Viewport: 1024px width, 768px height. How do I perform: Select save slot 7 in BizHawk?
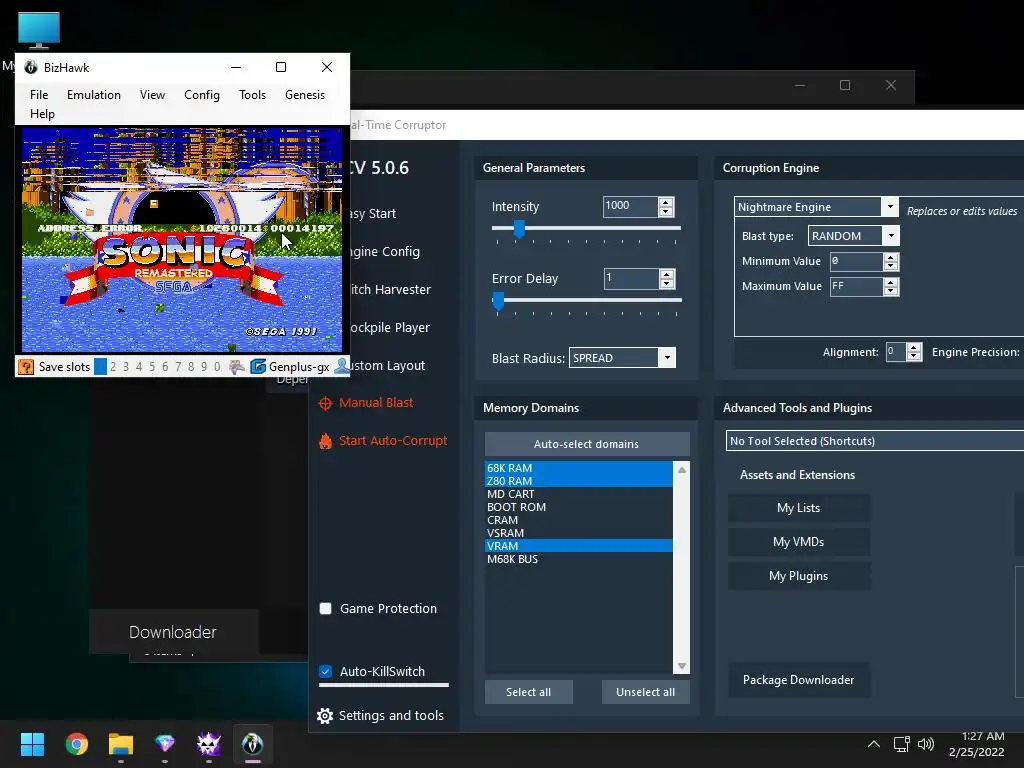click(x=178, y=366)
